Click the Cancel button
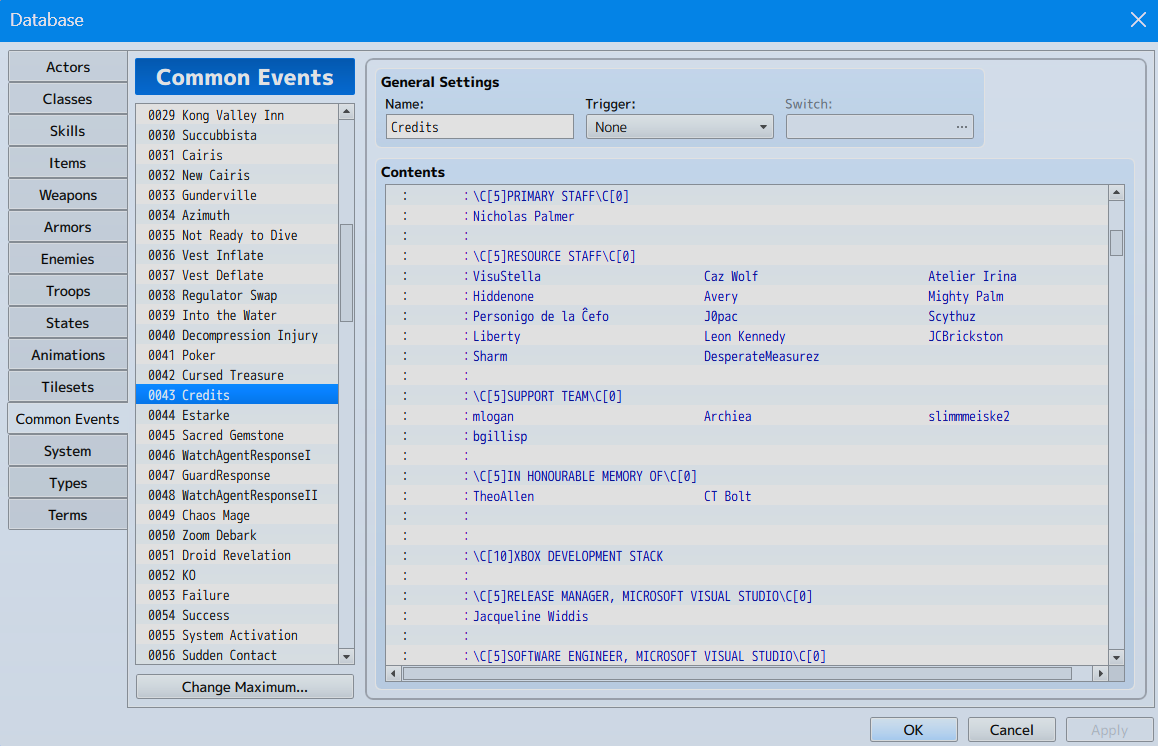The width and height of the screenshot is (1158, 746). (1011, 730)
